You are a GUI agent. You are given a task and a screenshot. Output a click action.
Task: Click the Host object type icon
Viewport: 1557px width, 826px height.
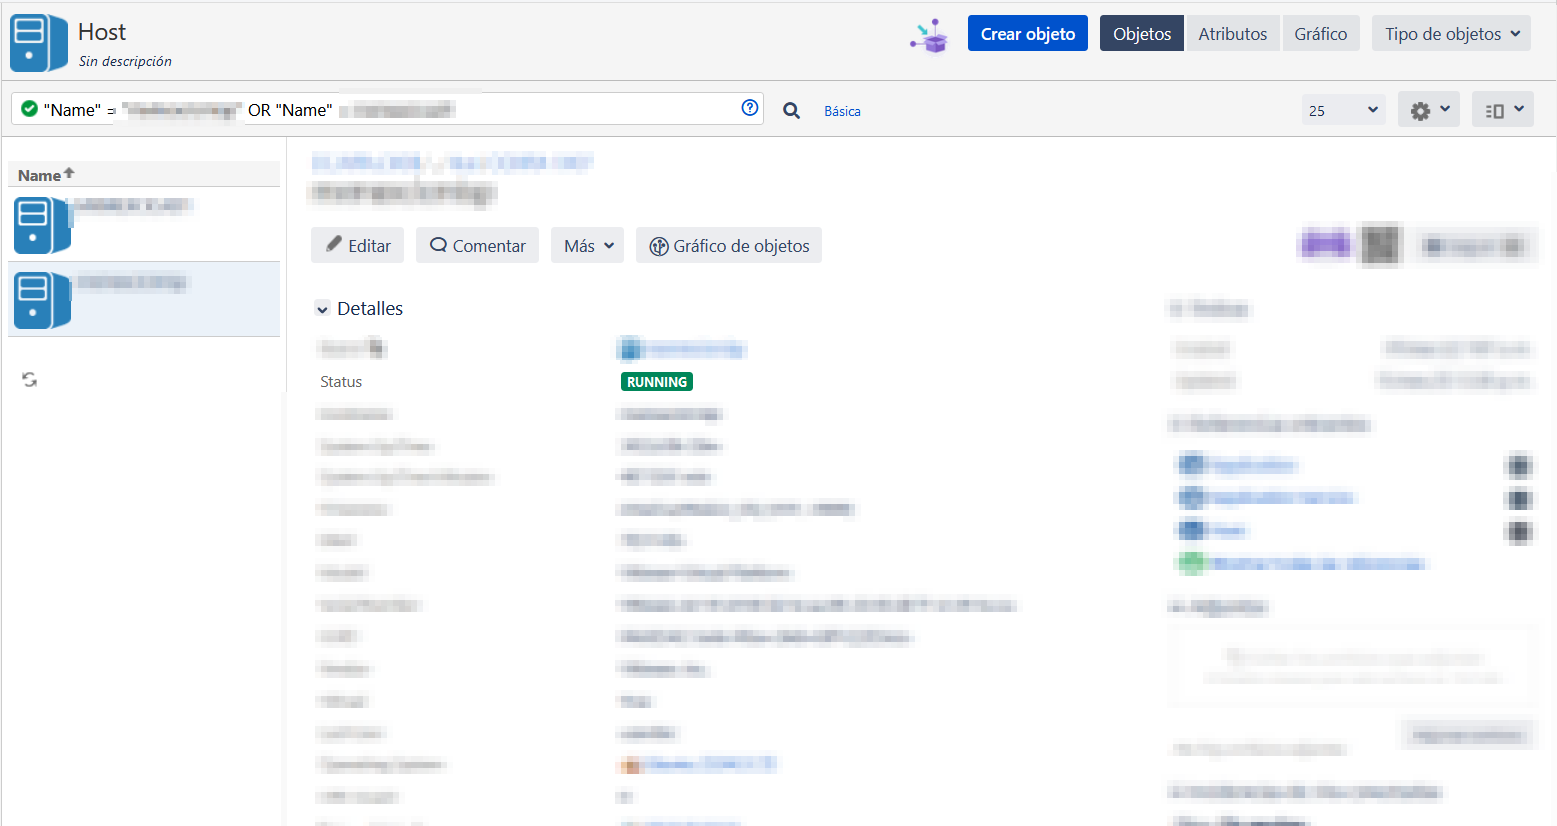click(39, 43)
